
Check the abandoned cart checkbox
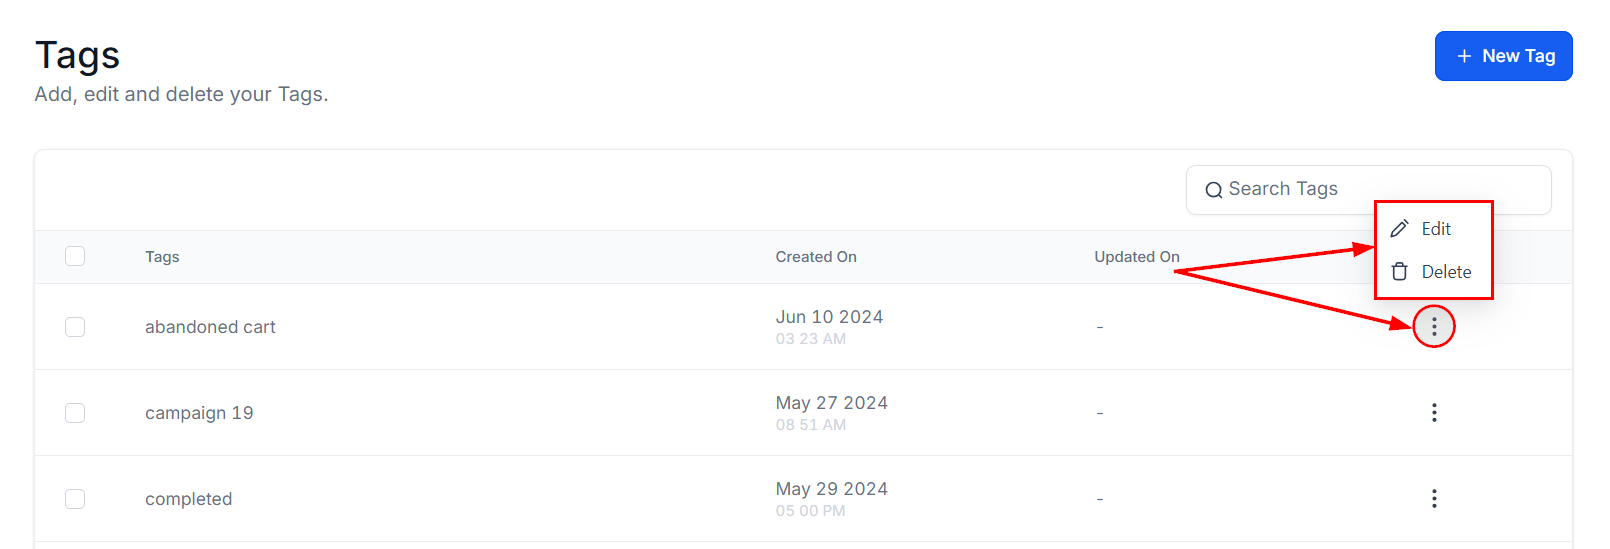(x=75, y=327)
